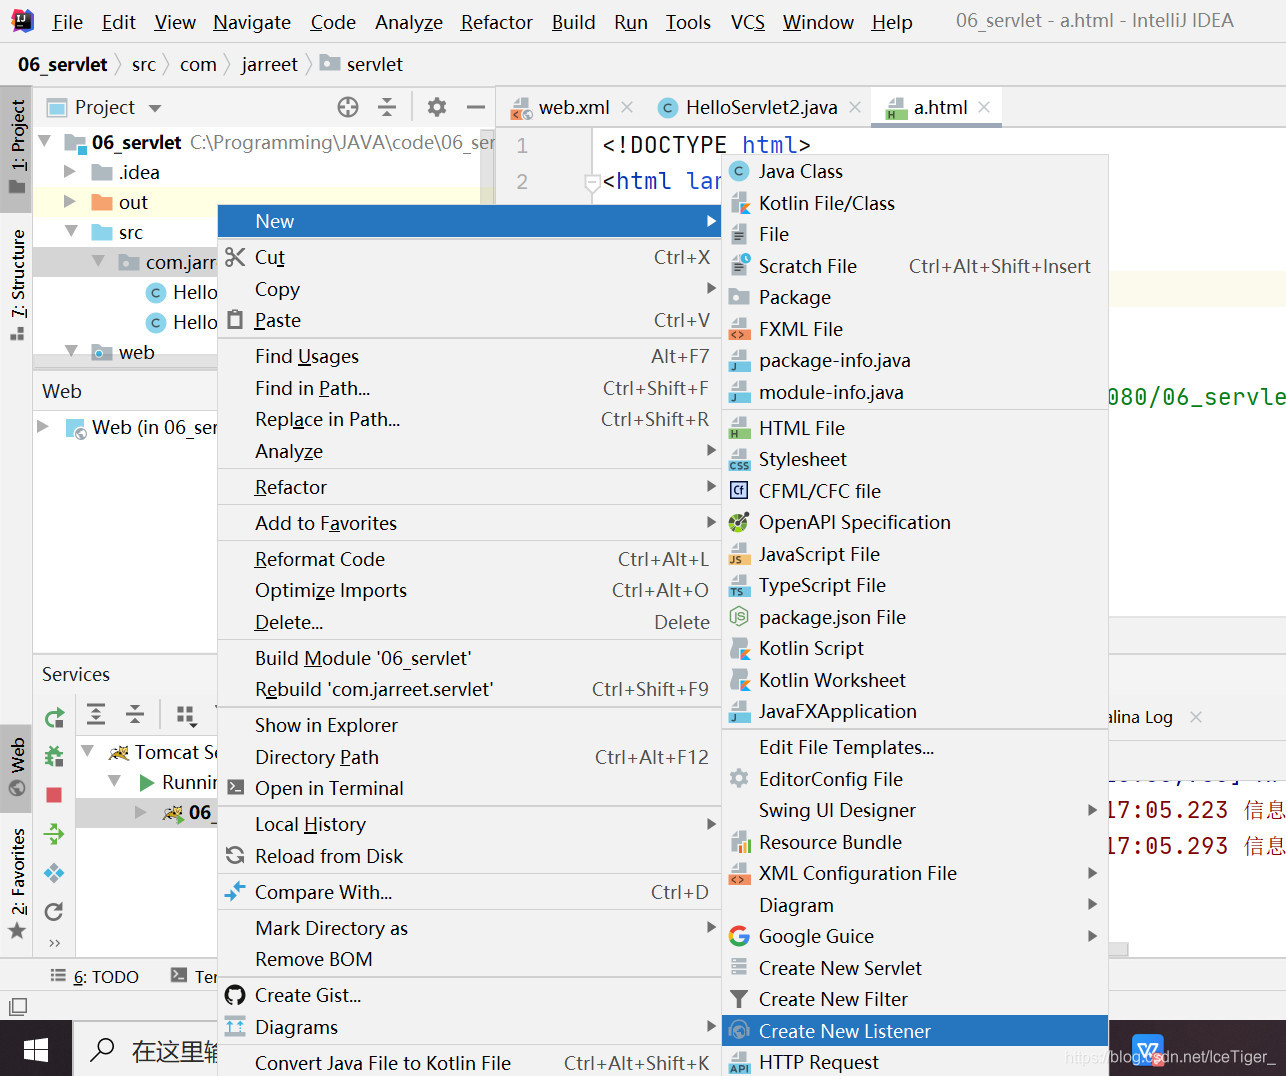Open Swing UI Designer submenu arrow
The width and height of the screenshot is (1286, 1076).
point(1093,810)
